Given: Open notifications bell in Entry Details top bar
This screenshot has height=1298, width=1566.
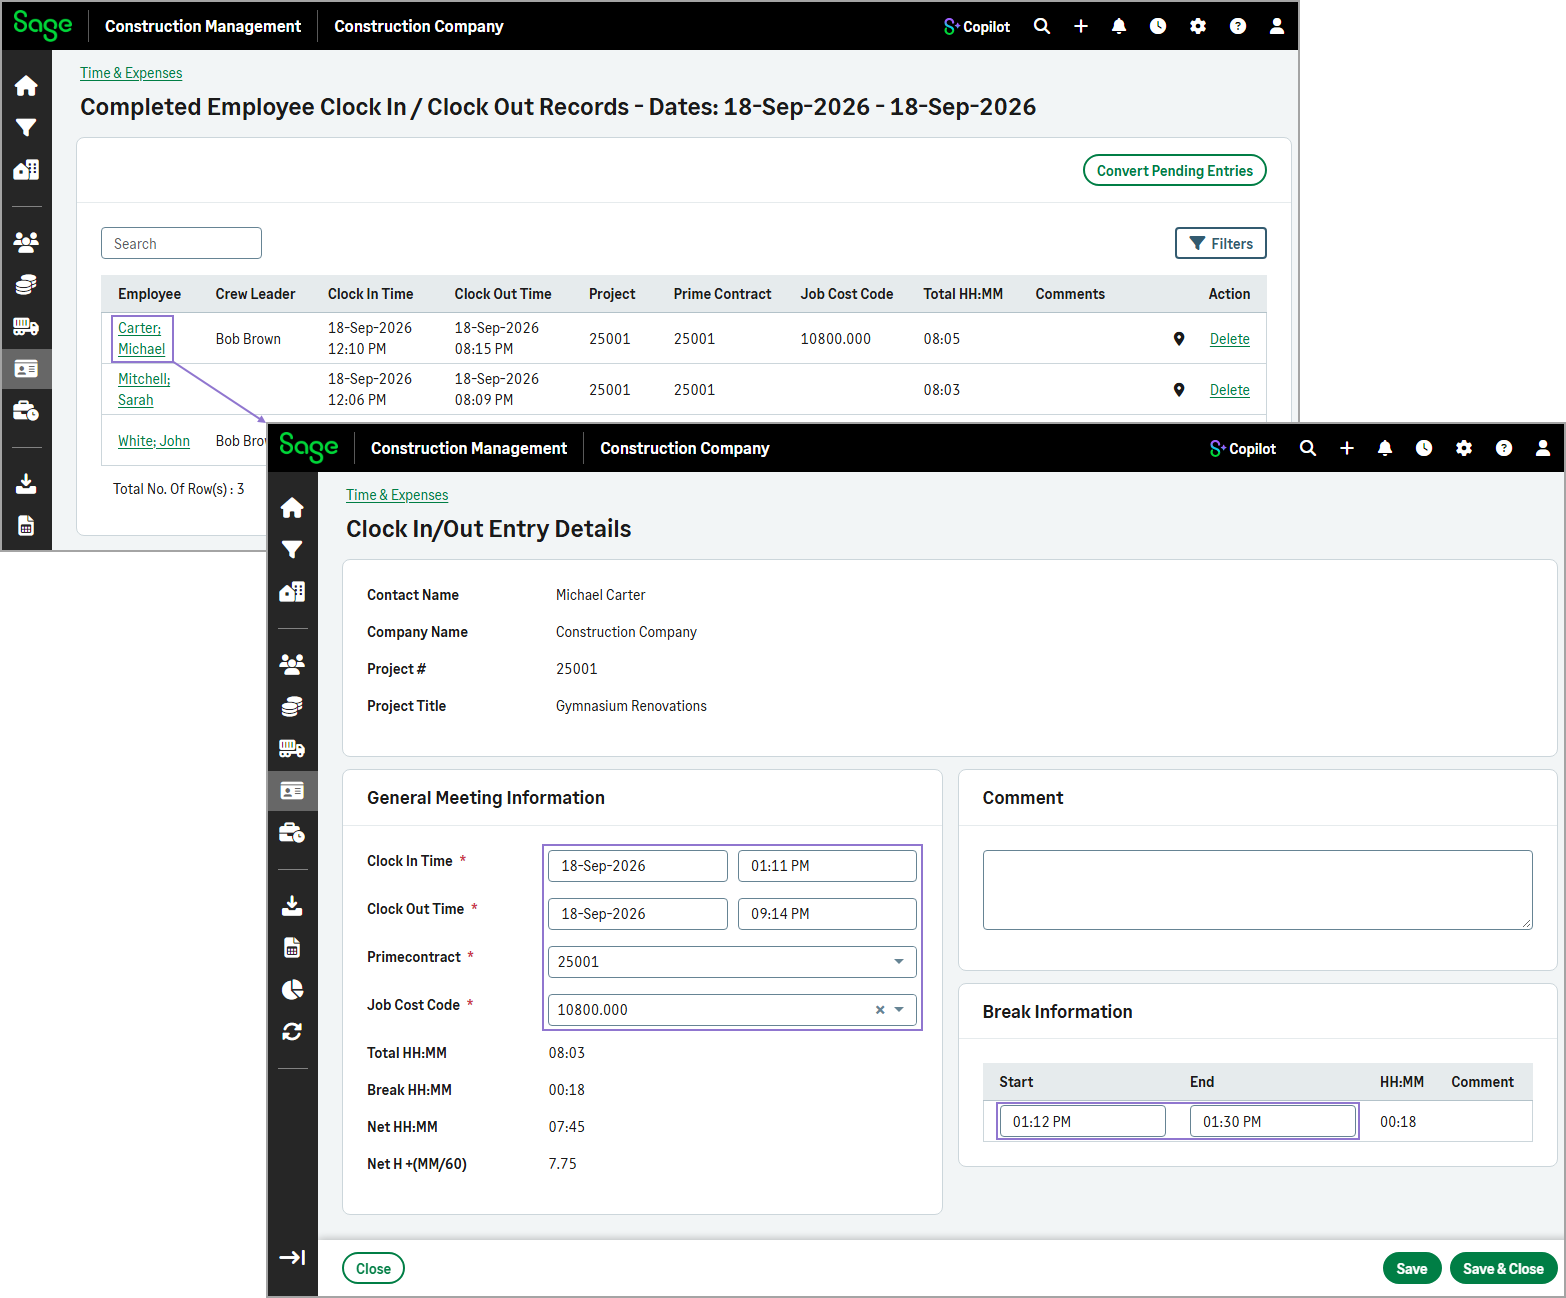Looking at the screenshot, I should tap(1385, 448).
